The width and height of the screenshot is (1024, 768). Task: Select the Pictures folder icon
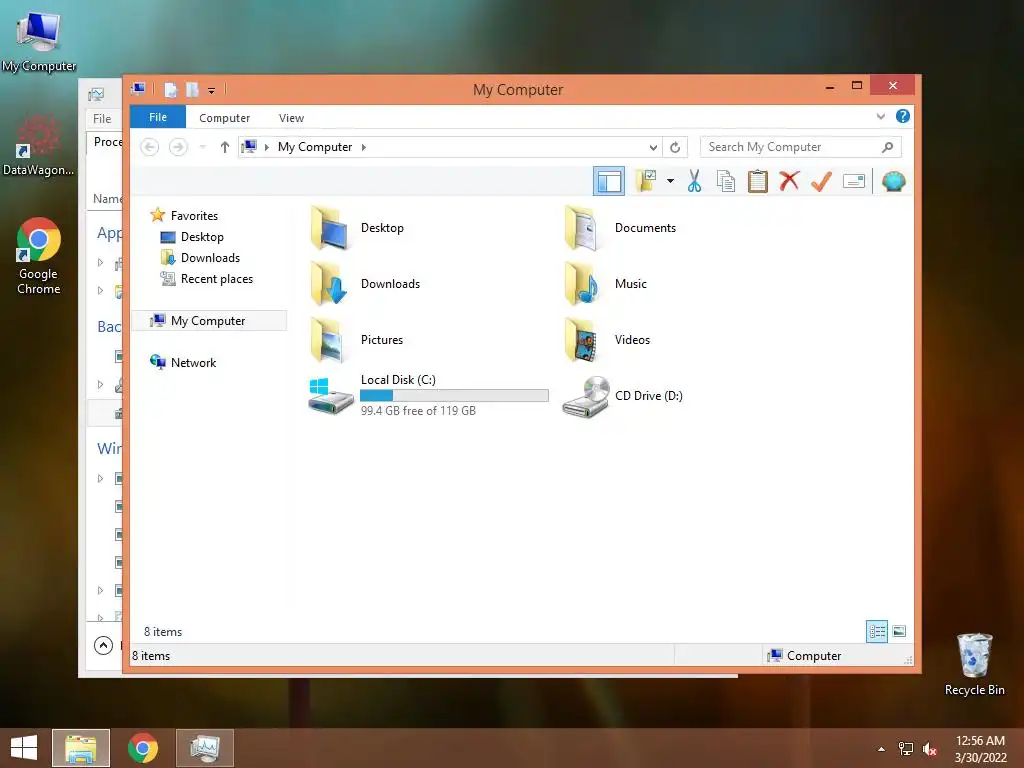click(x=328, y=340)
